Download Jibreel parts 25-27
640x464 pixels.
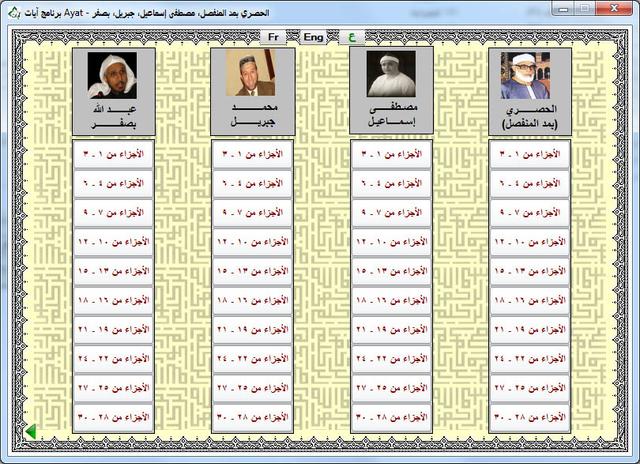(x=253, y=388)
